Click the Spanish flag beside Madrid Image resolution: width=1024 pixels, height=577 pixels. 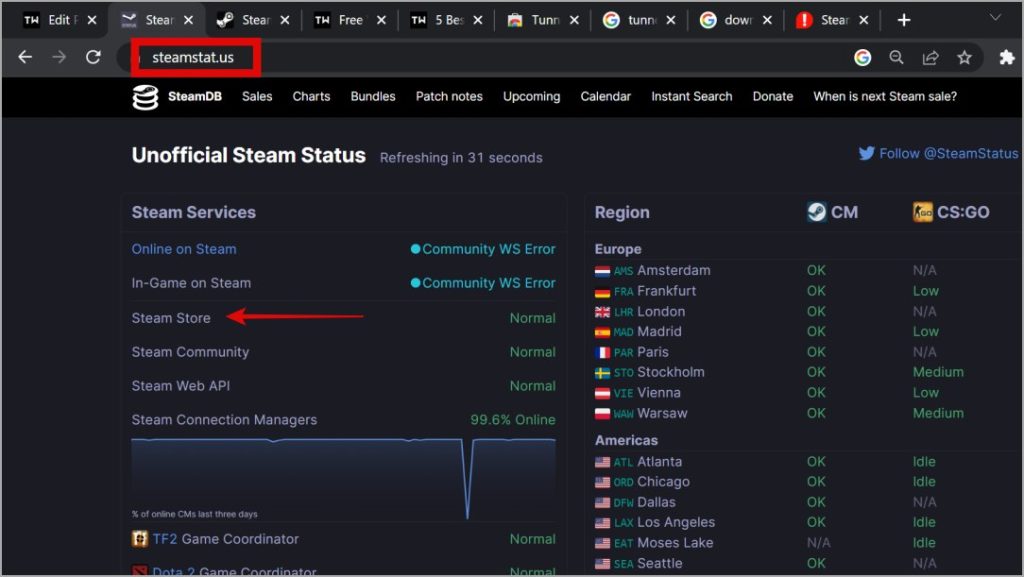[x=602, y=332]
